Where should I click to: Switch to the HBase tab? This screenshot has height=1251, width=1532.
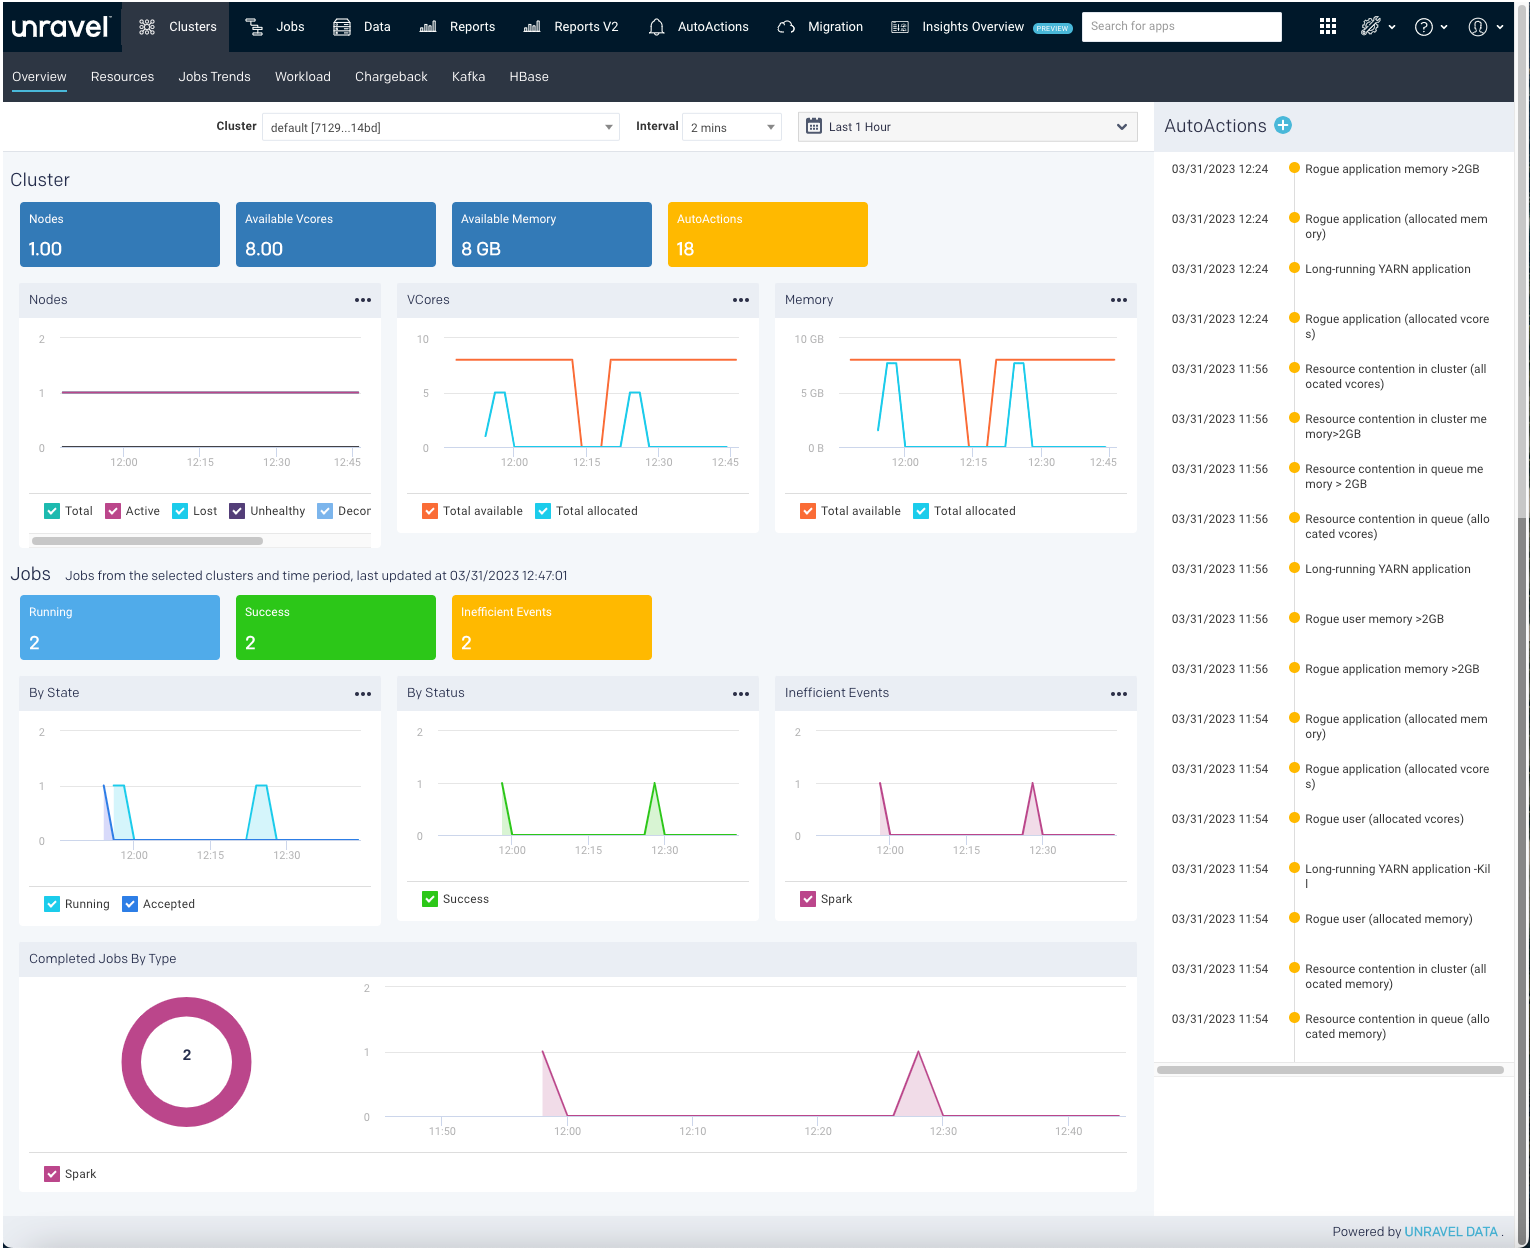coord(529,77)
